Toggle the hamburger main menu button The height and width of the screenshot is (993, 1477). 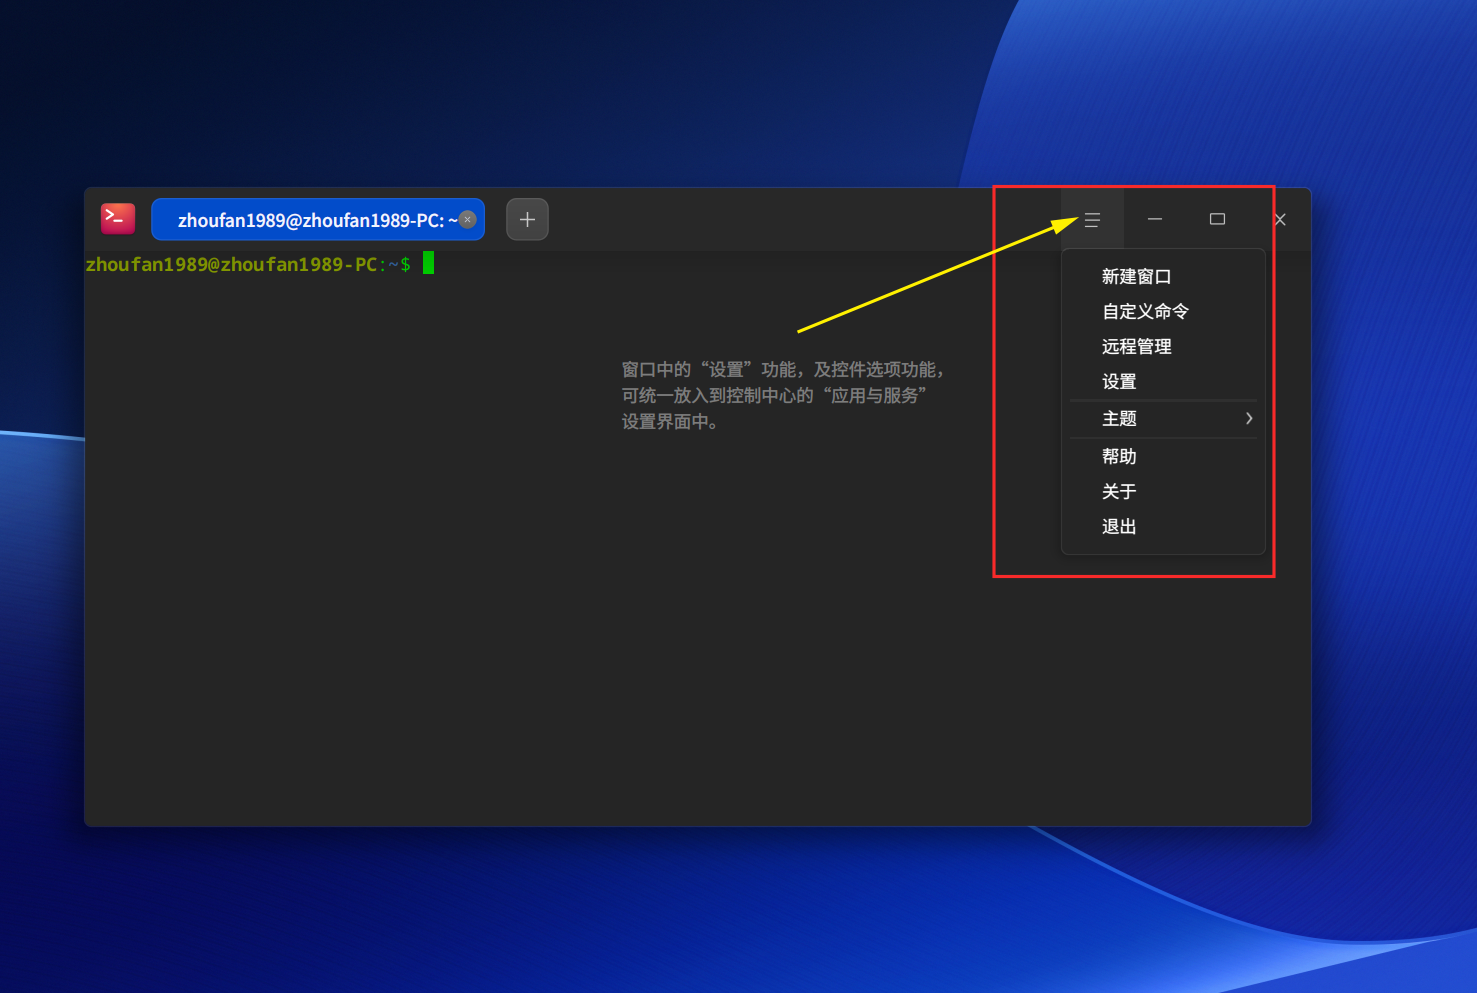tap(1092, 219)
